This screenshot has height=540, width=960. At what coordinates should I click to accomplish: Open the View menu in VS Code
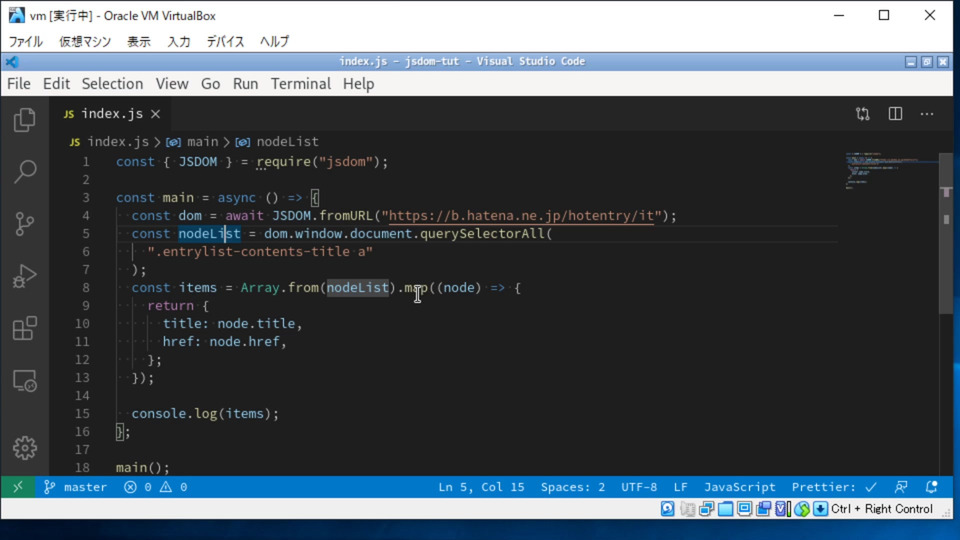click(x=172, y=84)
